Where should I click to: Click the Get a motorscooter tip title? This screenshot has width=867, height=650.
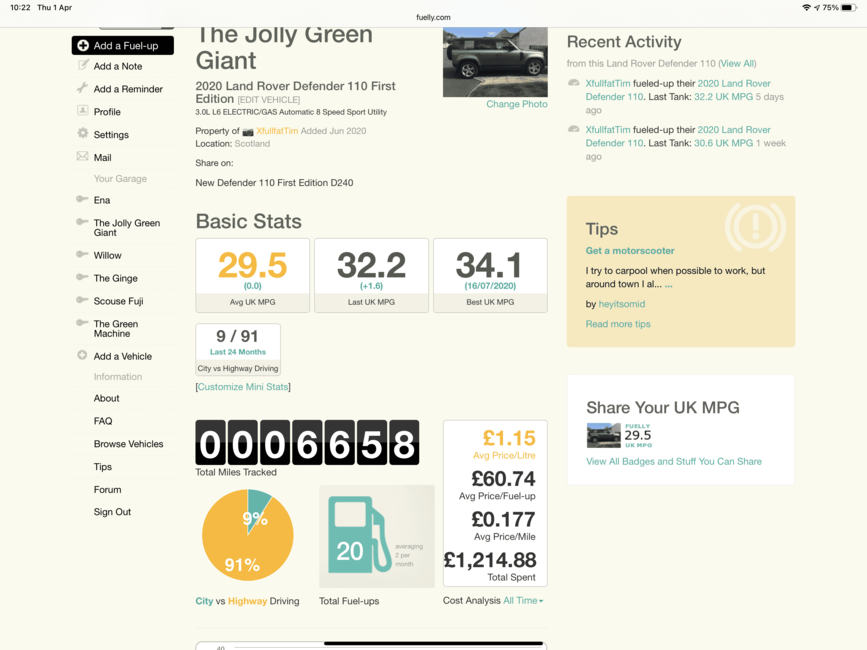(630, 250)
